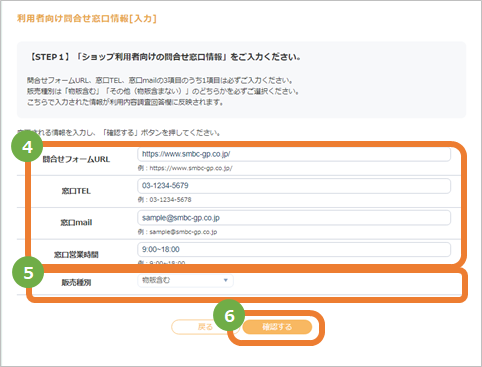Click the 問合せフォームURL label
This screenshot has width=482, height=367.
[x=76, y=159]
